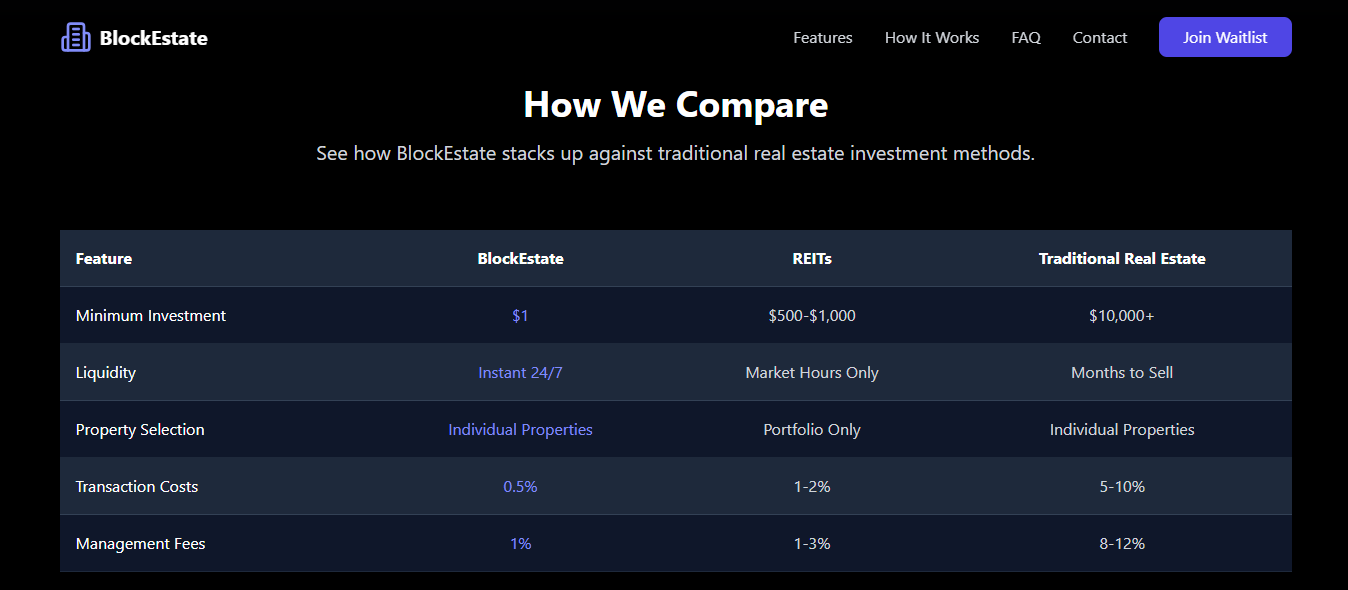Select the BlockEstate column header
This screenshot has width=1348, height=590.
coord(520,258)
